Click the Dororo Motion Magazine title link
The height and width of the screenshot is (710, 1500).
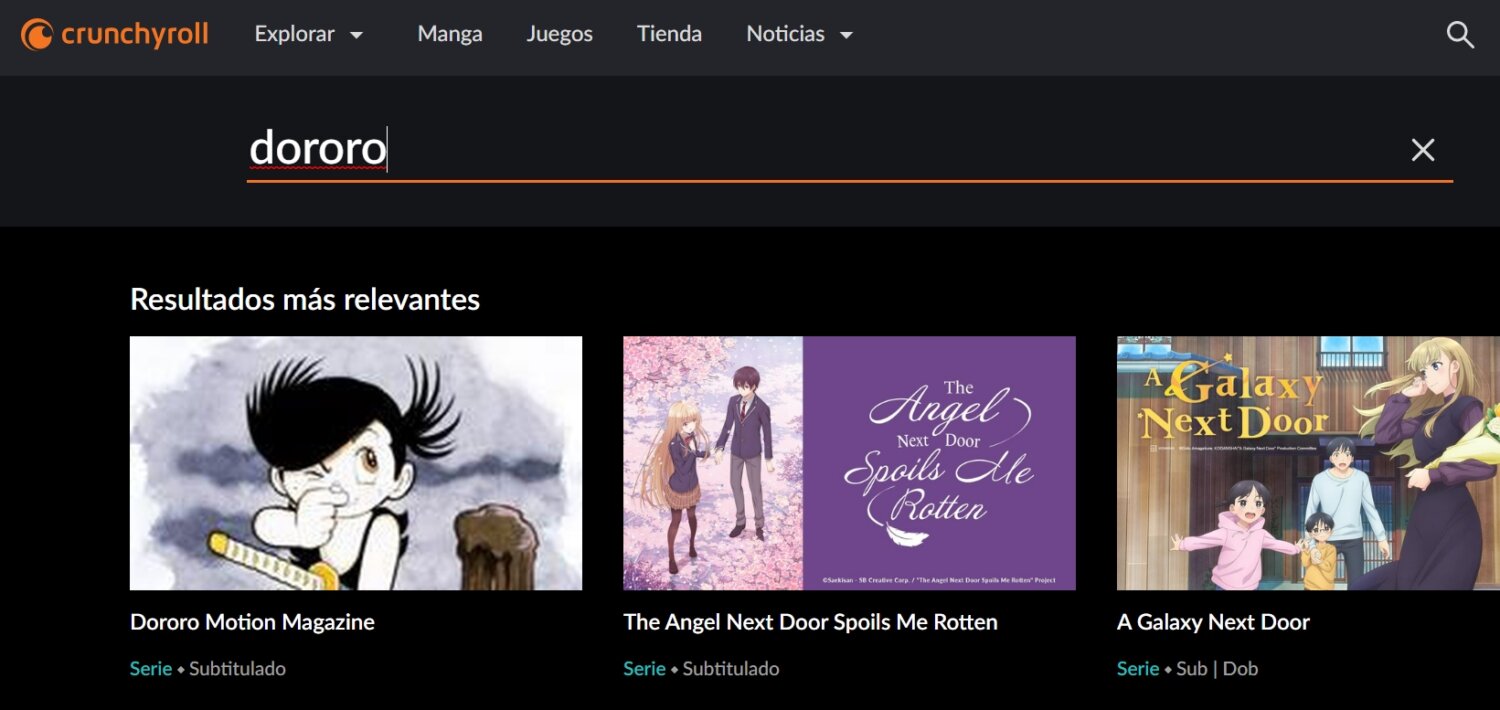252,622
